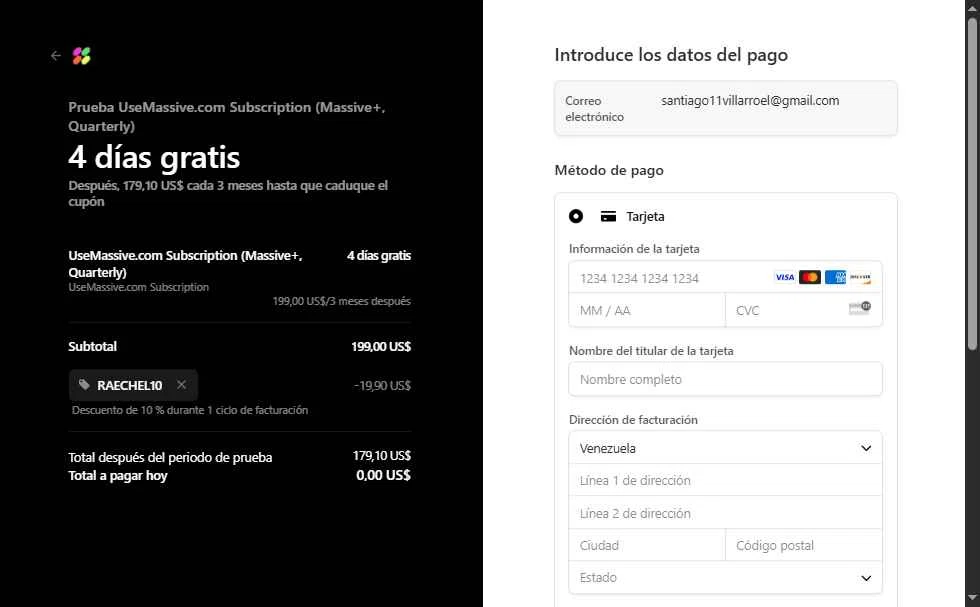This screenshot has height=607, width=980.
Task: Click the scrollbar down arrow
Action: [x=972, y=599]
